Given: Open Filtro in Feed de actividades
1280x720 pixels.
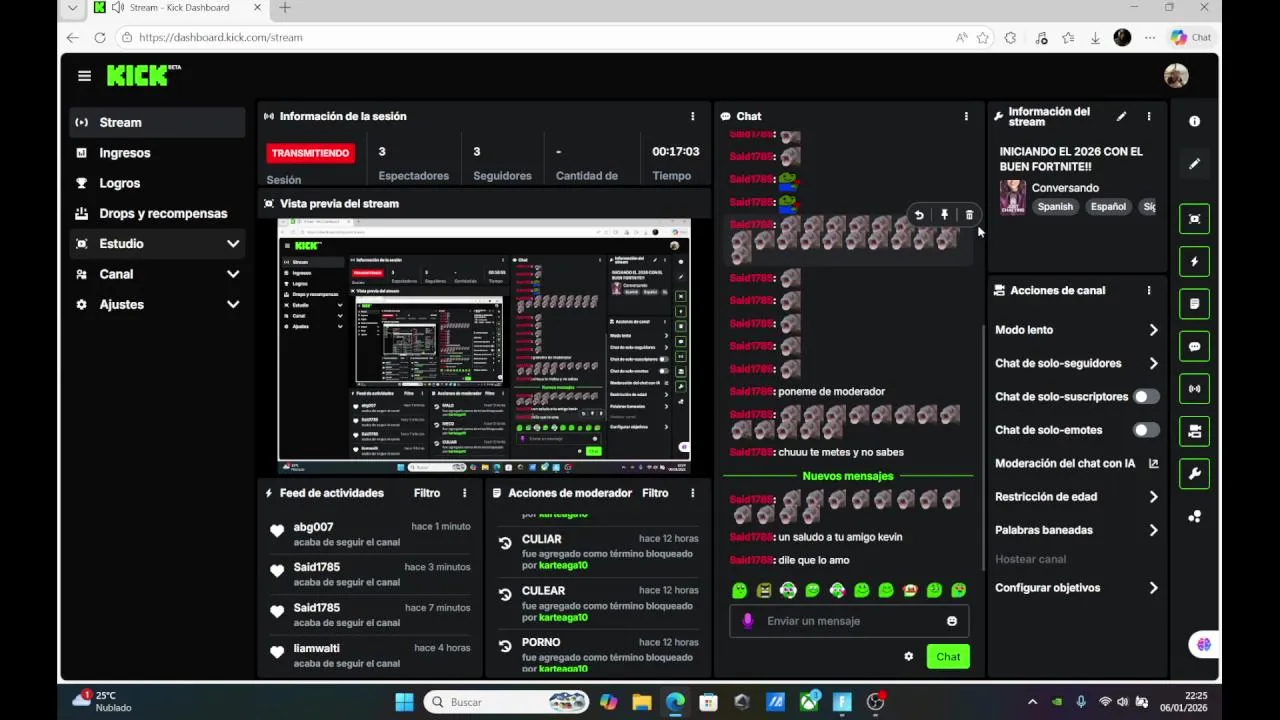Looking at the screenshot, I should coord(427,493).
